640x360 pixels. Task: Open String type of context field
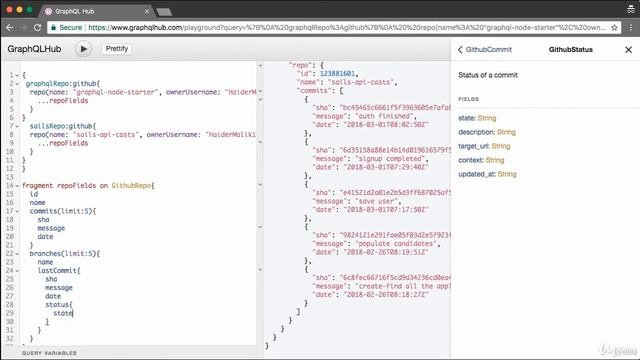(x=495, y=160)
